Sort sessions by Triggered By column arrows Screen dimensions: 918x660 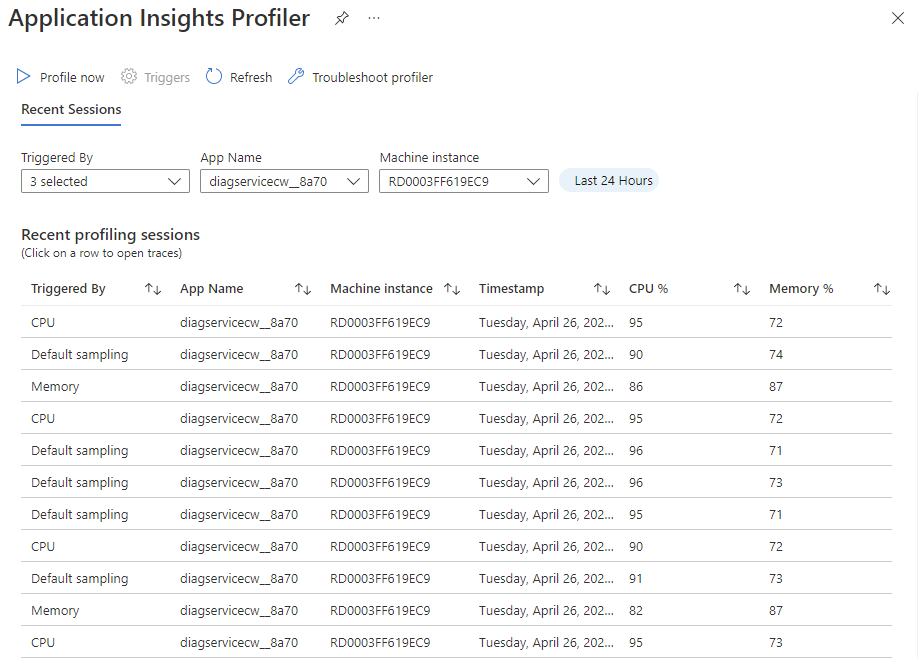click(x=153, y=289)
